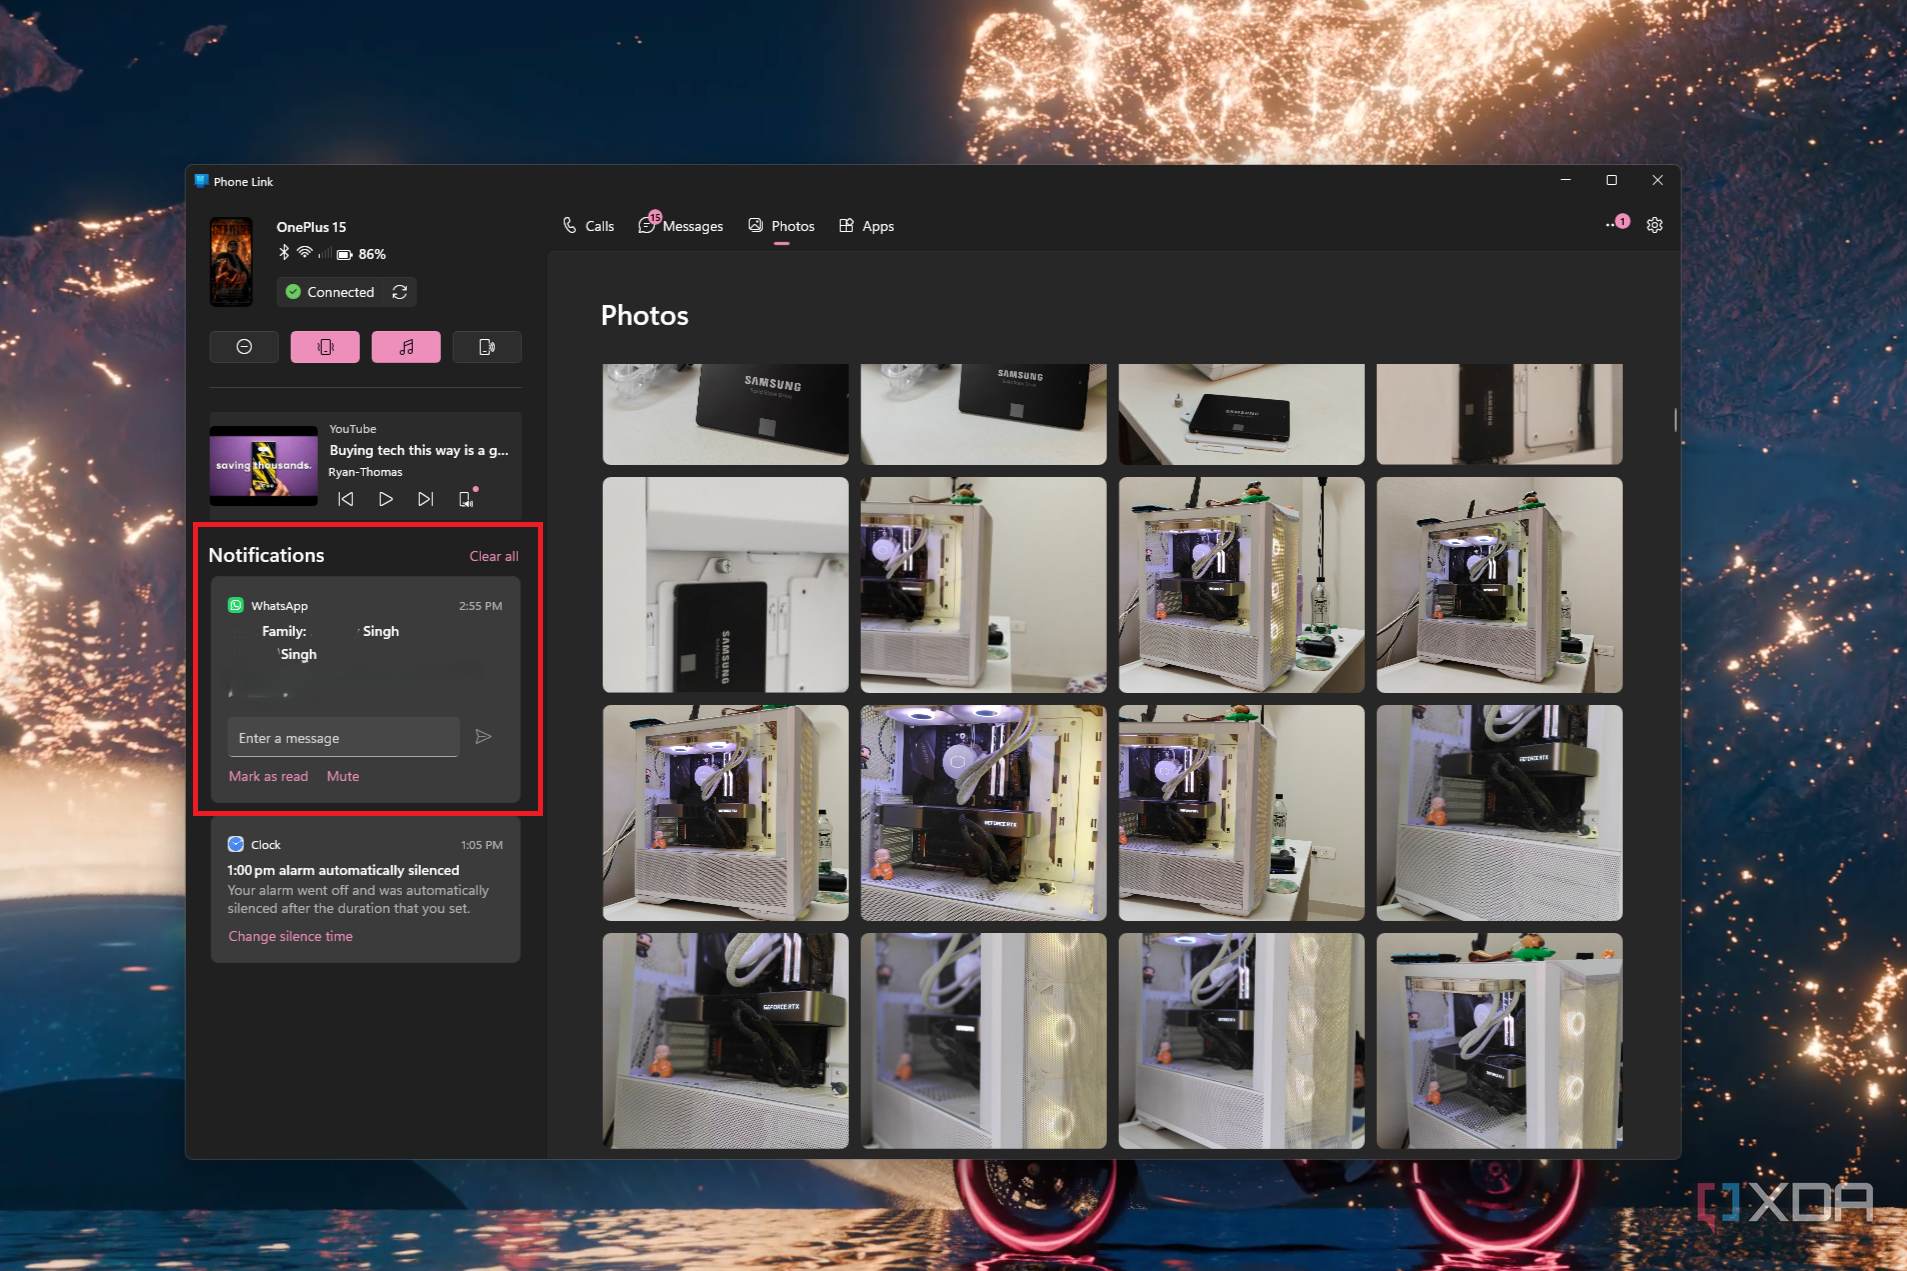Click the '2:55 PM' WhatsApp timestamp
Image resolution: width=1907 pixels, height=1271 pixels.
(x=480, y=606)
